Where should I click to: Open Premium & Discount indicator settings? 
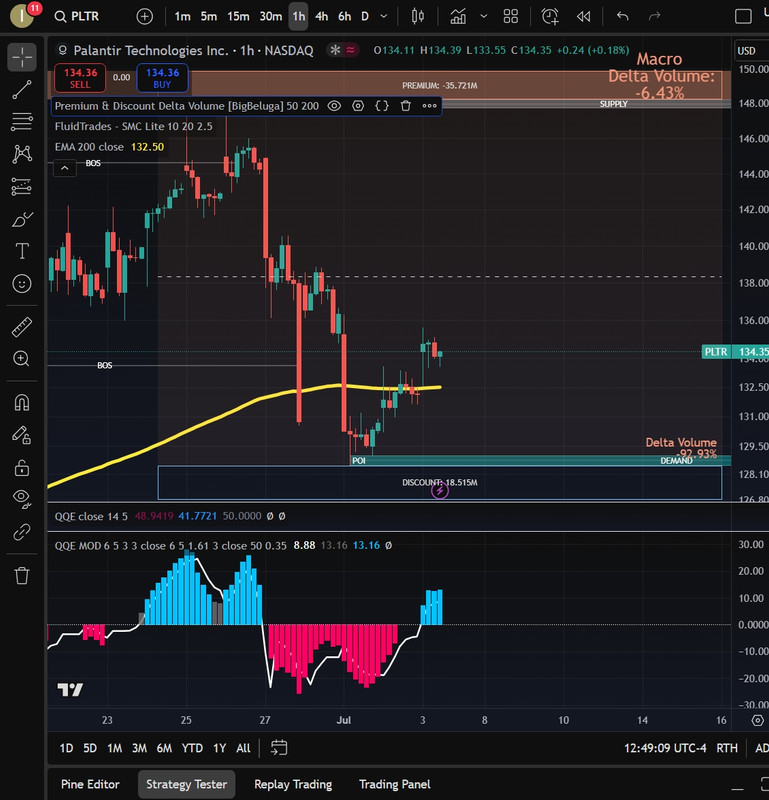tap(358, 106)
